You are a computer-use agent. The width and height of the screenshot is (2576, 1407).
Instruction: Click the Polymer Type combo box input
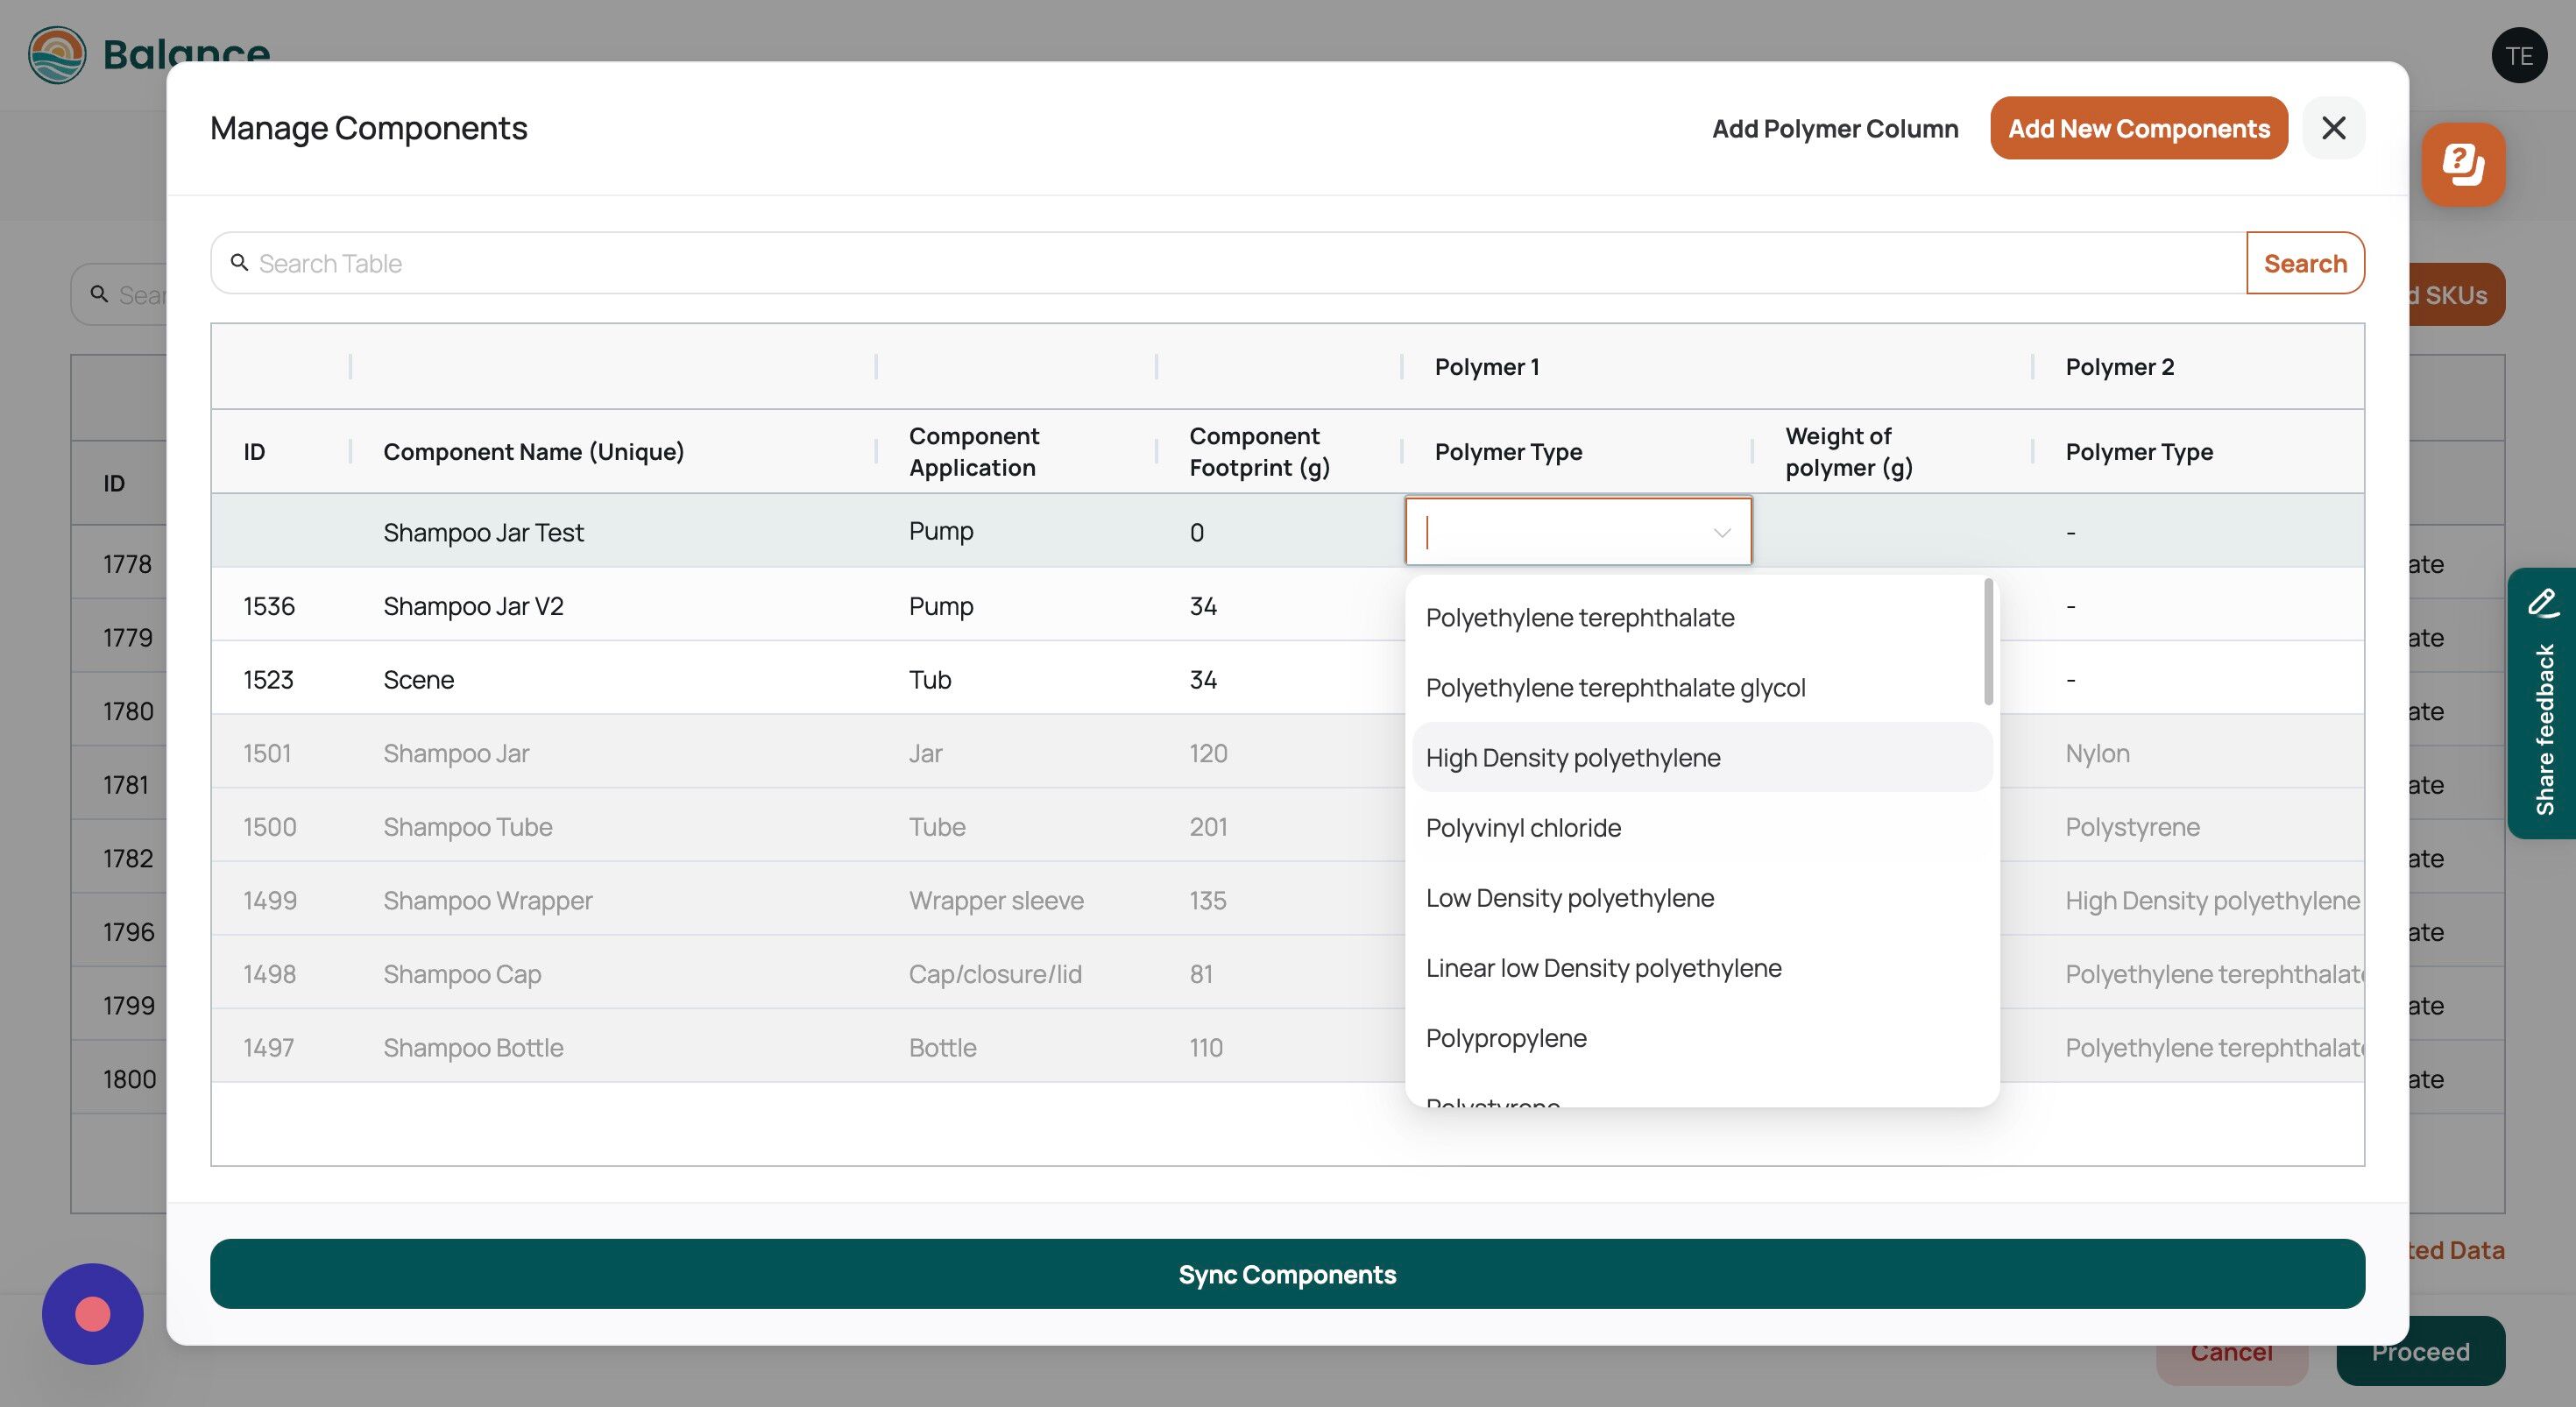1578,531
